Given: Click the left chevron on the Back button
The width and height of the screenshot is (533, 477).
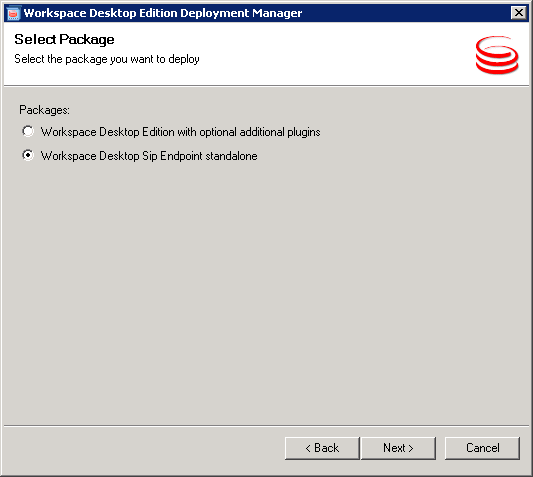Looking at the screenshot, I should click(308, 448).
